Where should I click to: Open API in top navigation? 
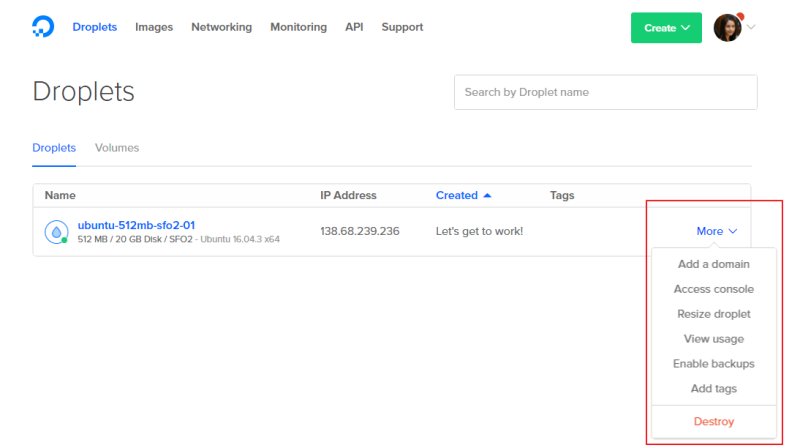[x=354, y=27]
